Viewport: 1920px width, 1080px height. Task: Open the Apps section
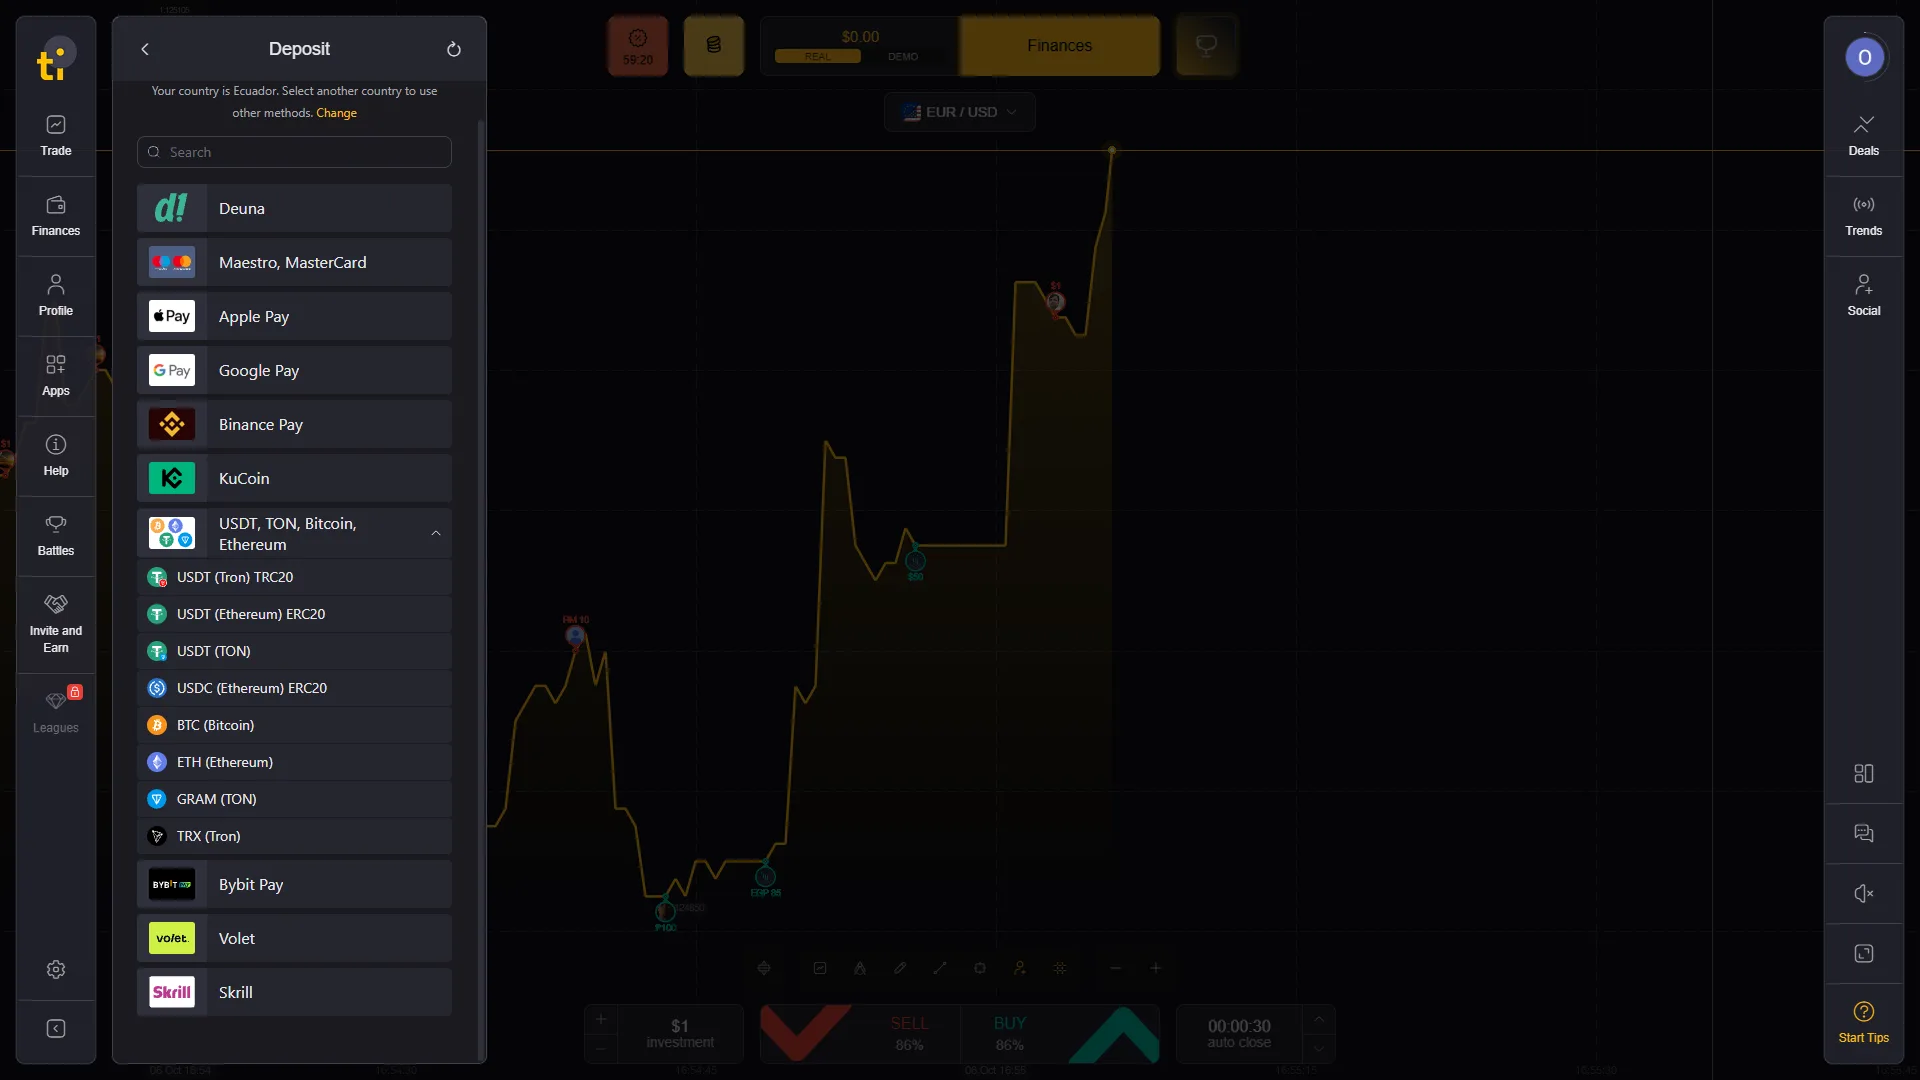point(56,376)
